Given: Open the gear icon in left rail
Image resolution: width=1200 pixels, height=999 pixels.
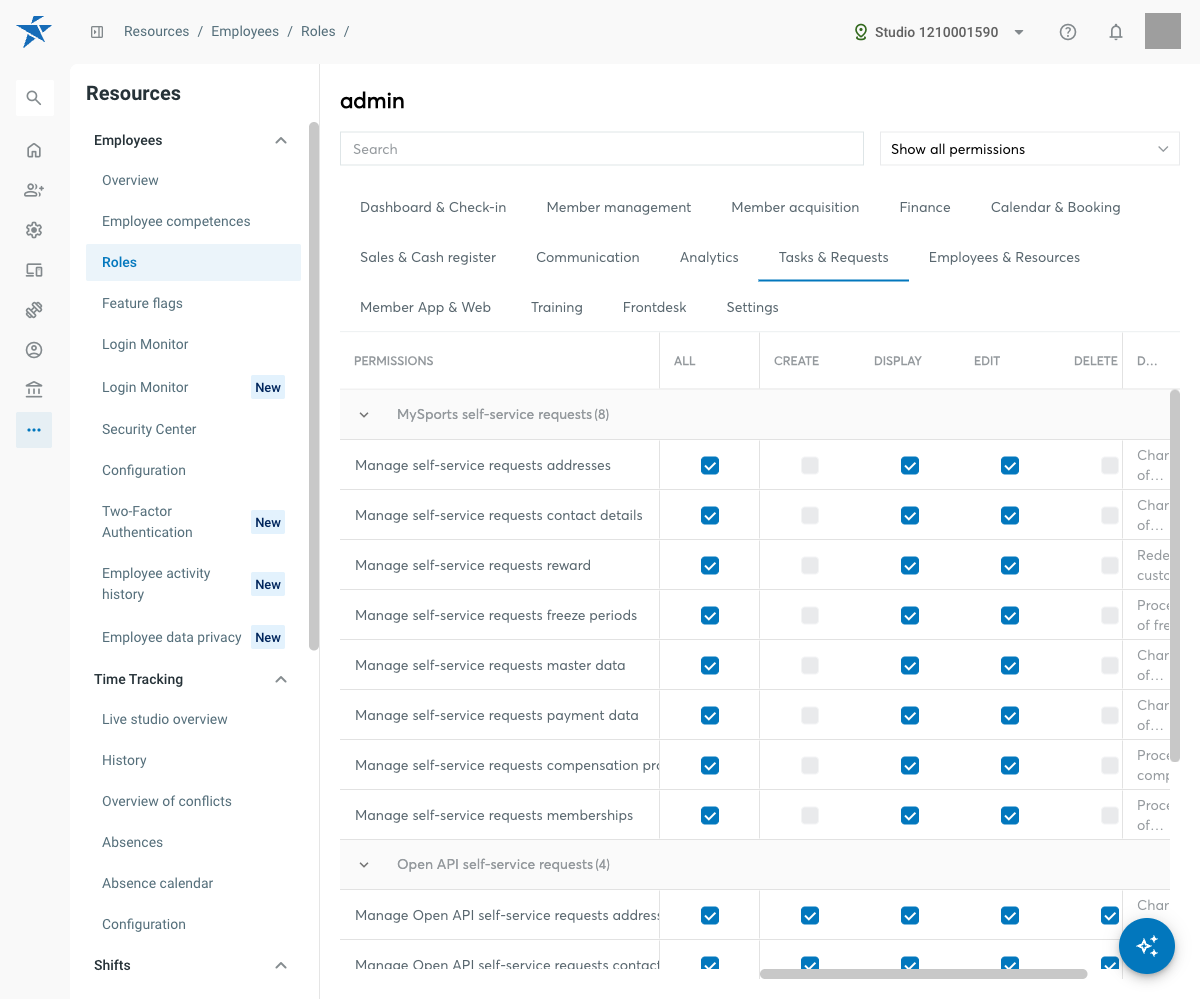Looking at the screenshot, I should (x=34, y=230).
